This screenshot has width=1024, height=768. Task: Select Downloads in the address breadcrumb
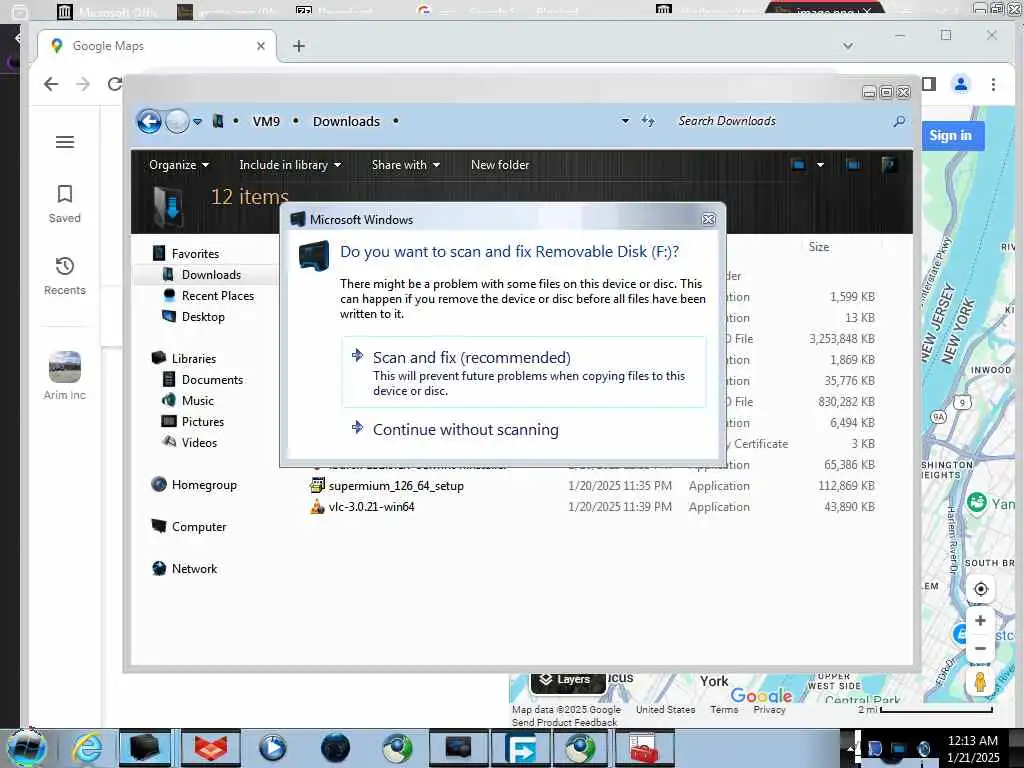click(346, 121)
